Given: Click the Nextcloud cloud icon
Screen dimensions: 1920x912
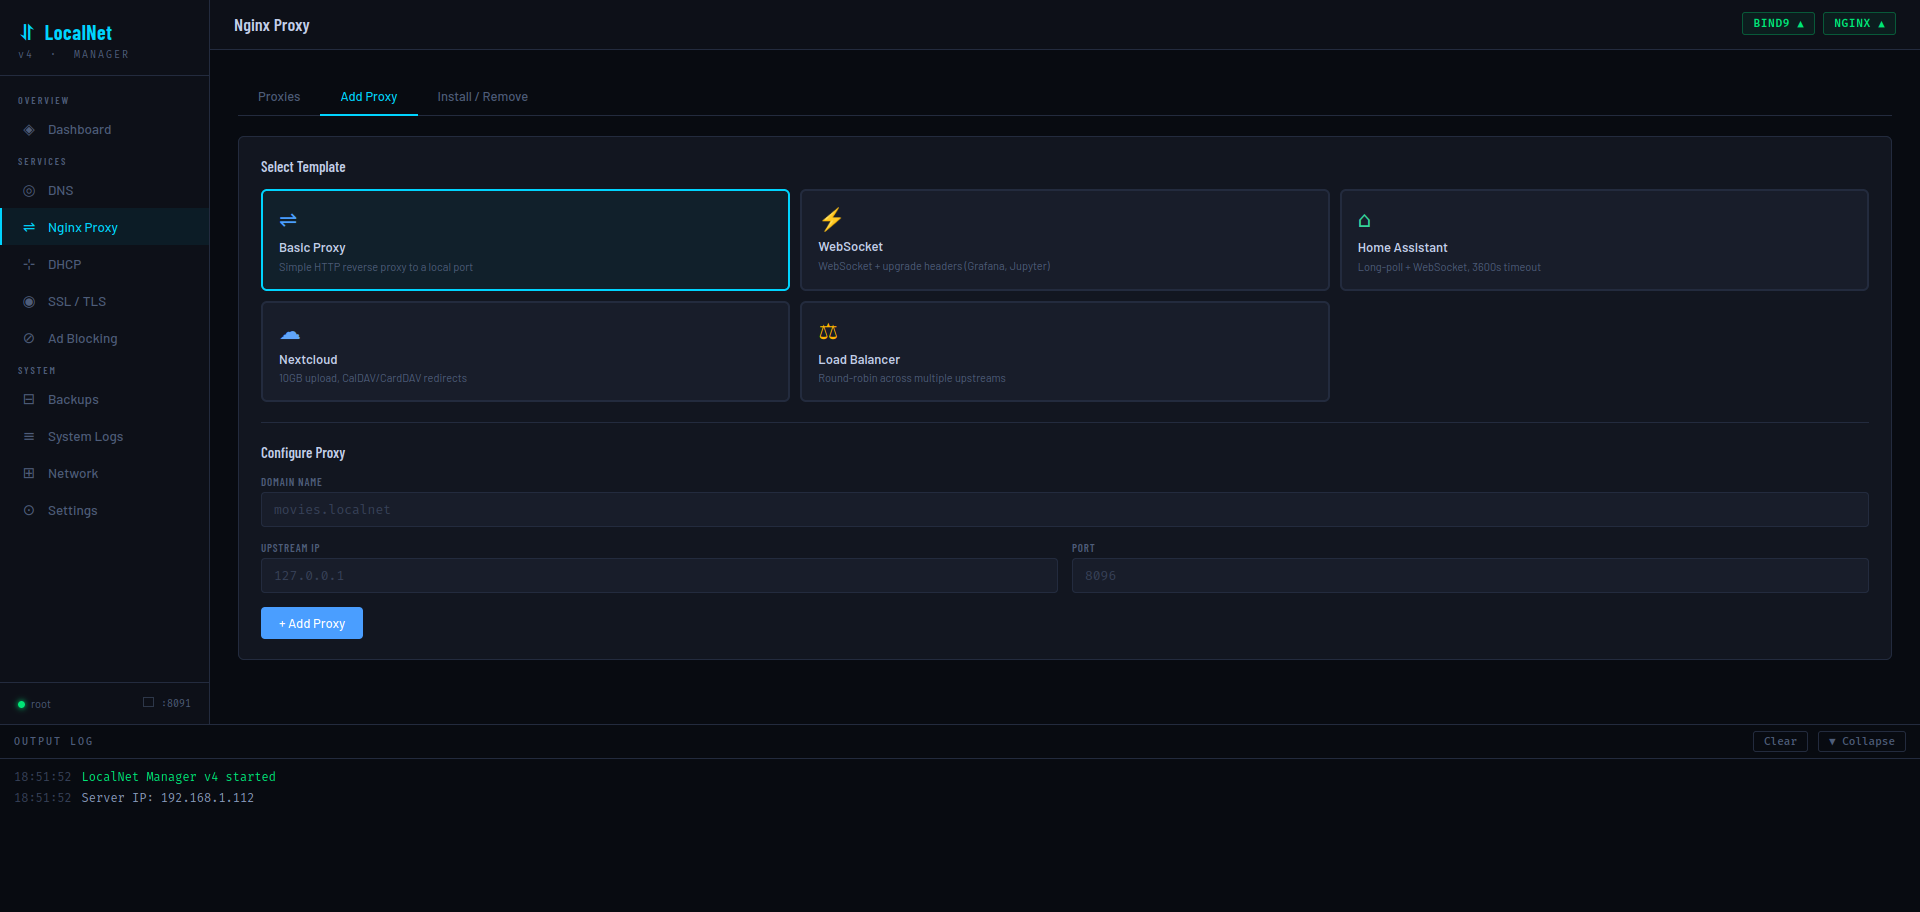Looking at the screenshot, I should [290, 333].
